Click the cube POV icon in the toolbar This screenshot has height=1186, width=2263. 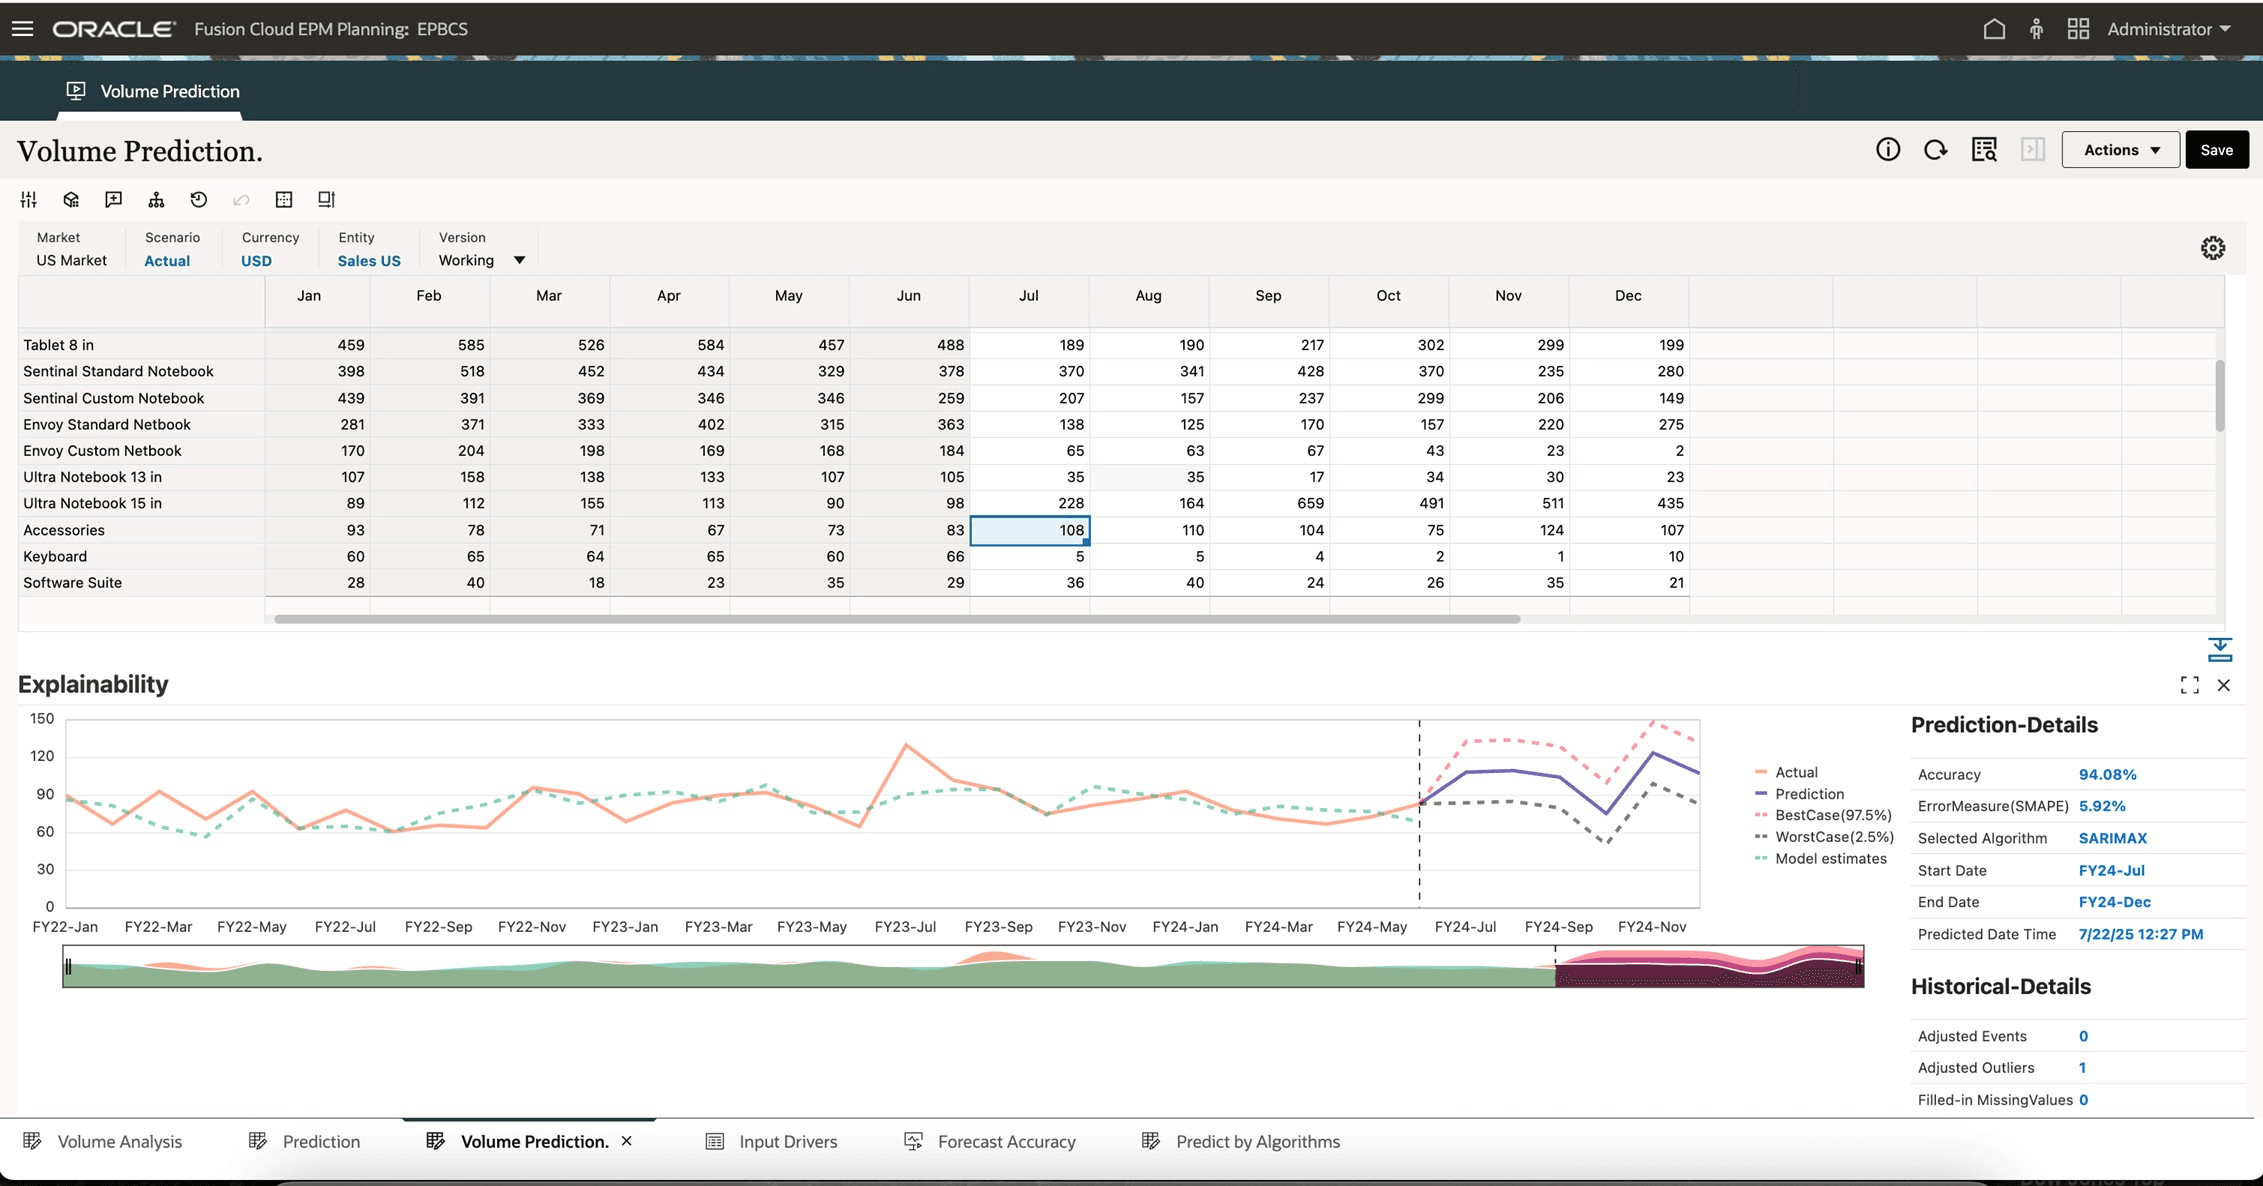pyautogui.click(x=70, y=199)
